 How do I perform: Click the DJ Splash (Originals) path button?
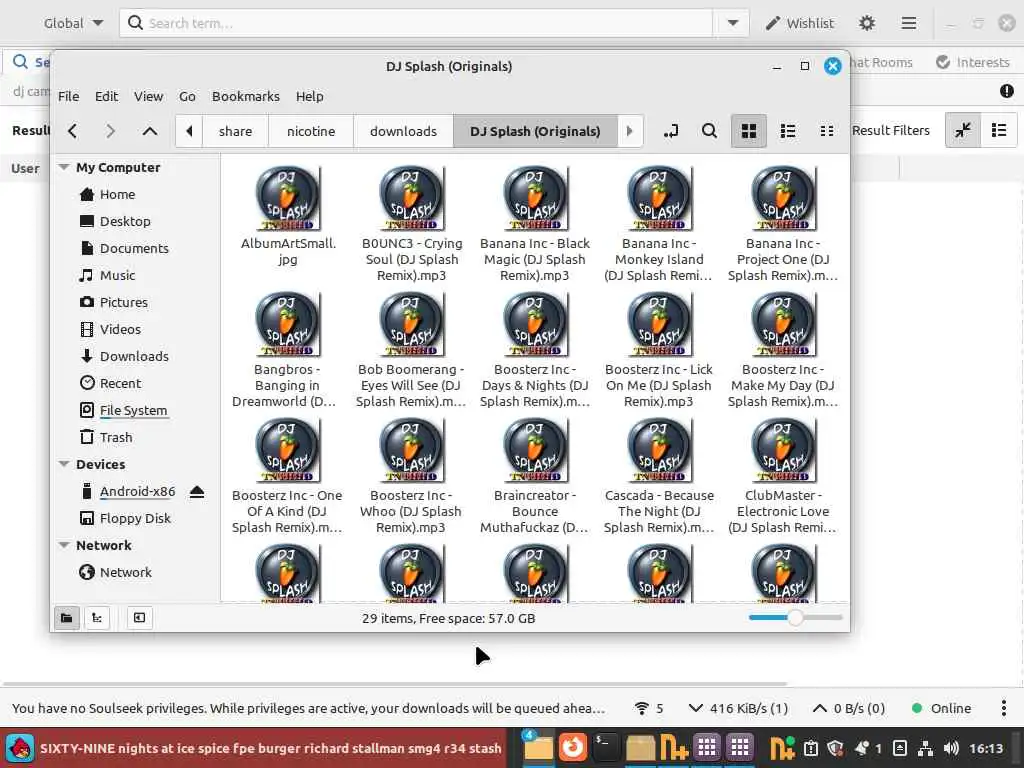[535, 131]
